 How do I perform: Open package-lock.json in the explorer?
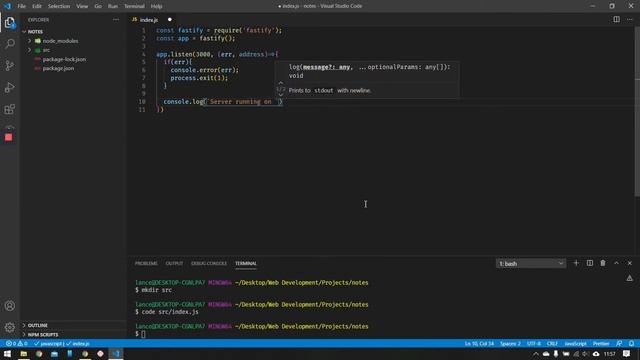click(64, 59)
